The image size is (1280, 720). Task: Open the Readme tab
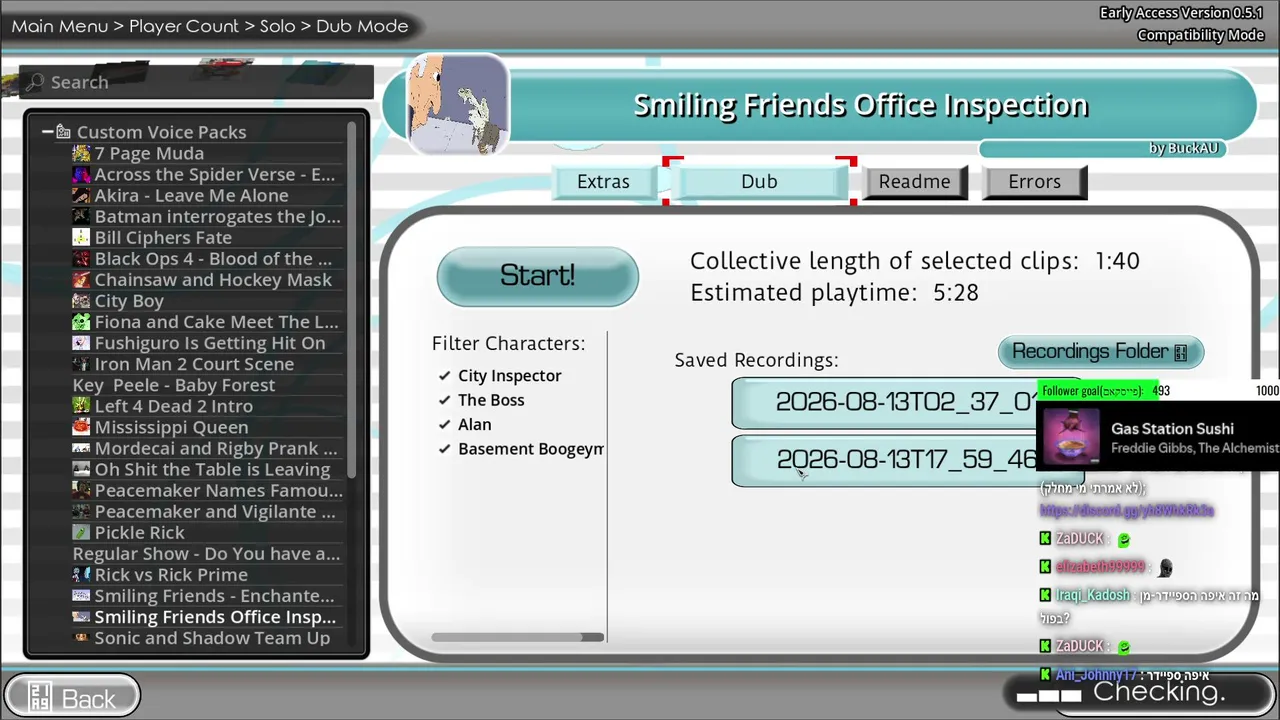(x=915, y=182)
